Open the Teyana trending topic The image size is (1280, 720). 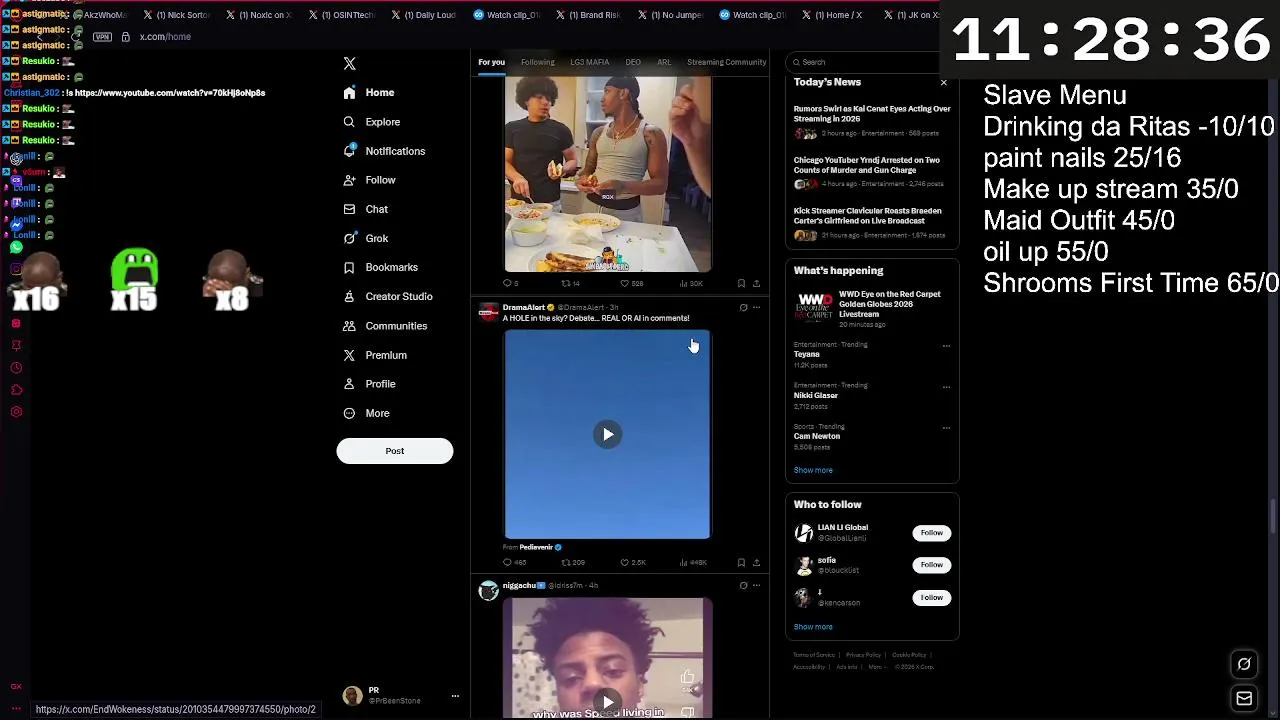807,354
